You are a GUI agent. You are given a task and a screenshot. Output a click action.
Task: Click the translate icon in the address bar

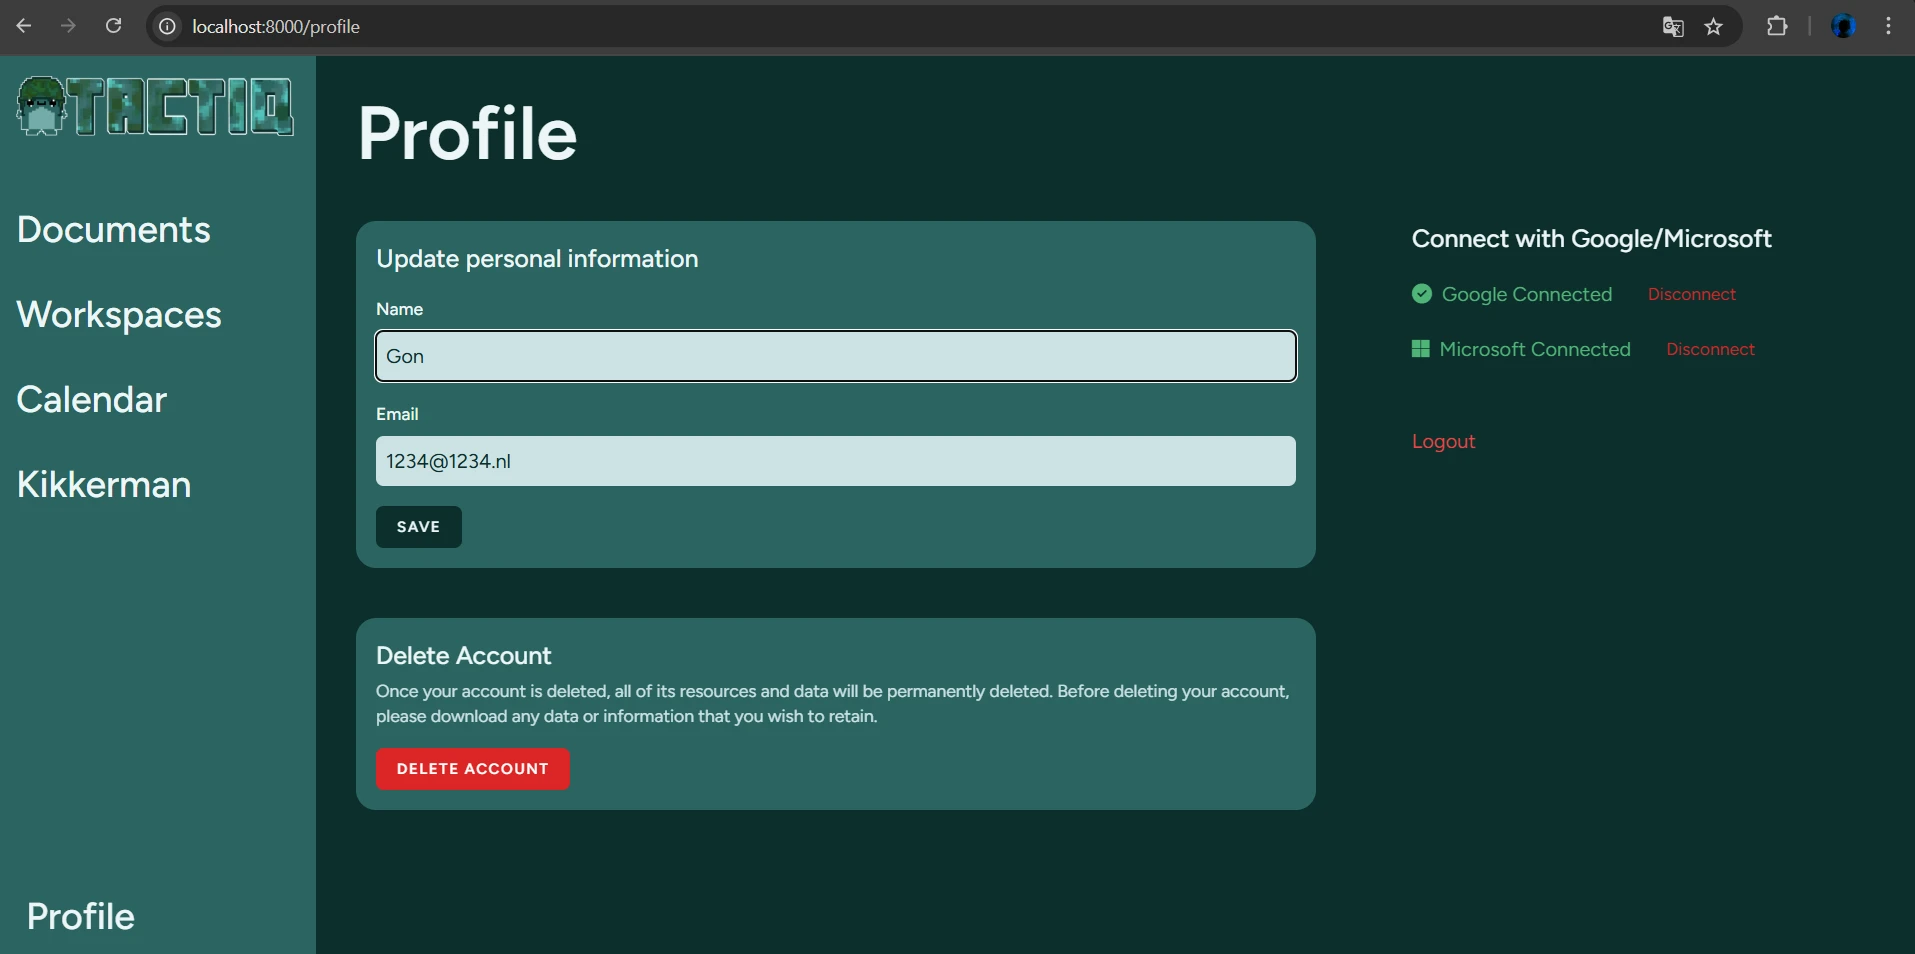pos(1671,27)
